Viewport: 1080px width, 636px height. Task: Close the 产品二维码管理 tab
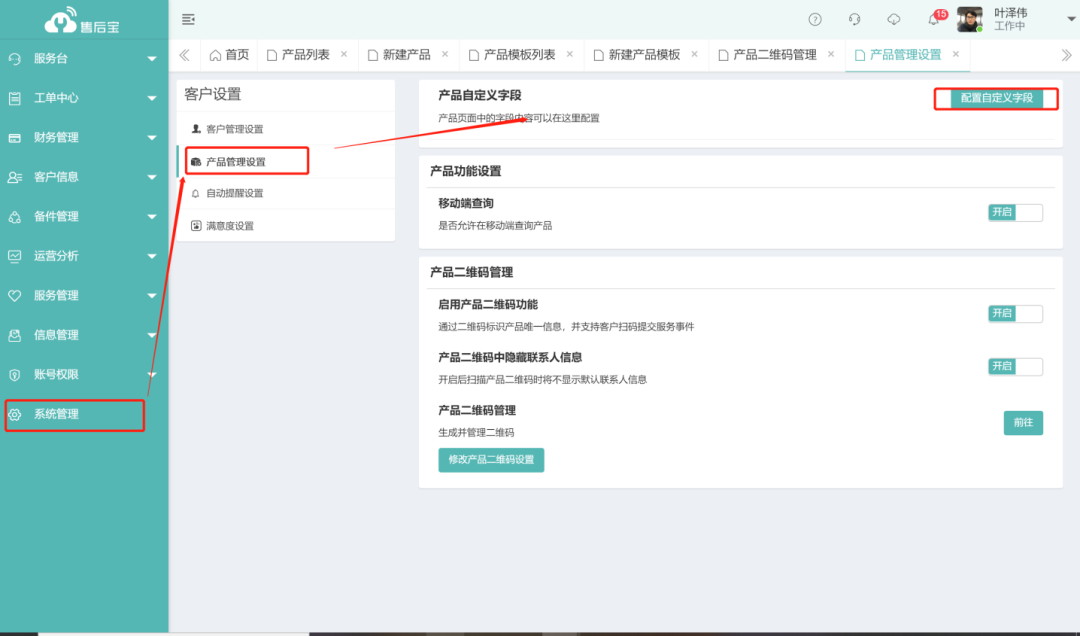831,55
